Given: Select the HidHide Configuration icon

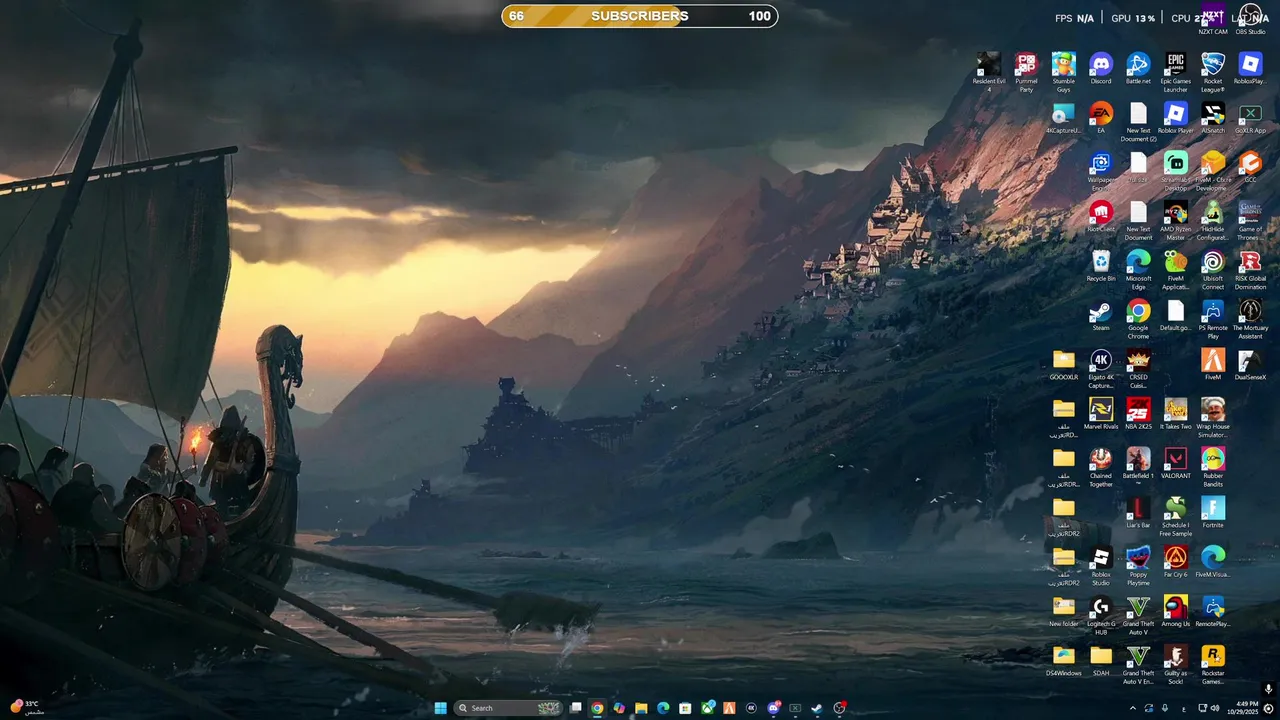Looking at the screenshot, I should click(1213, 220).
